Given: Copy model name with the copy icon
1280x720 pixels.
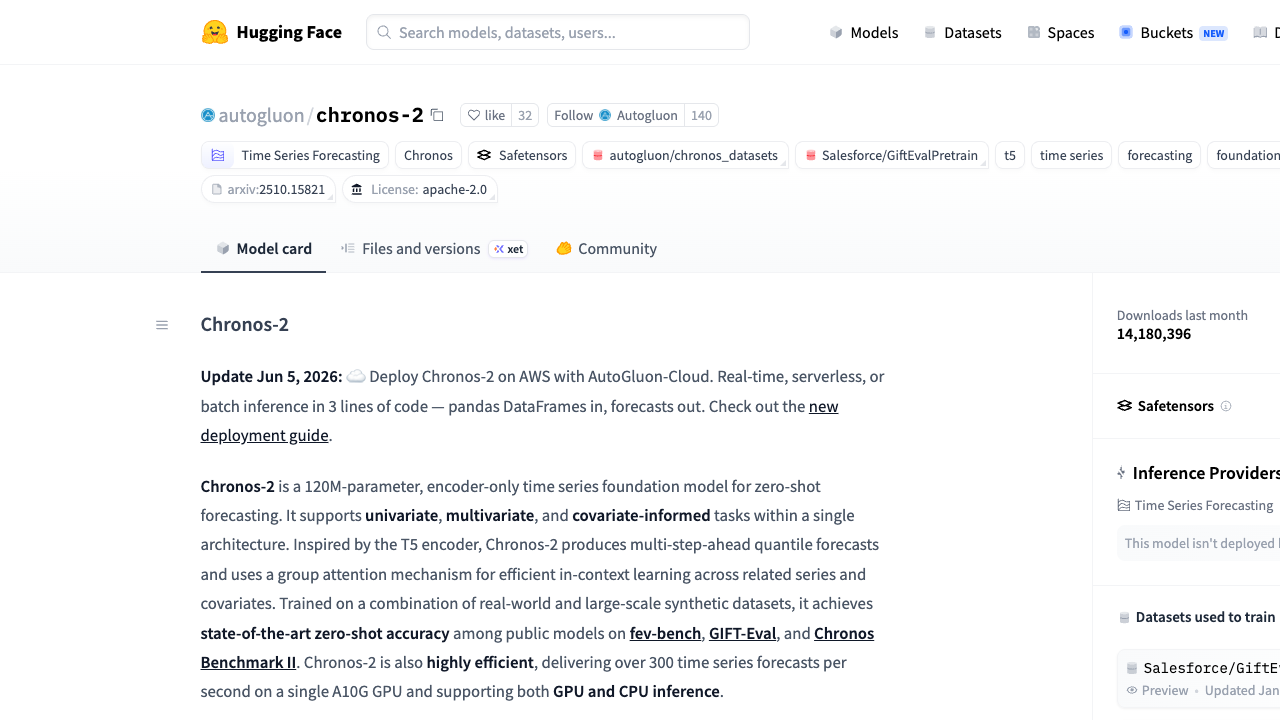Looking at the screenshot, I should click(437, 115).
